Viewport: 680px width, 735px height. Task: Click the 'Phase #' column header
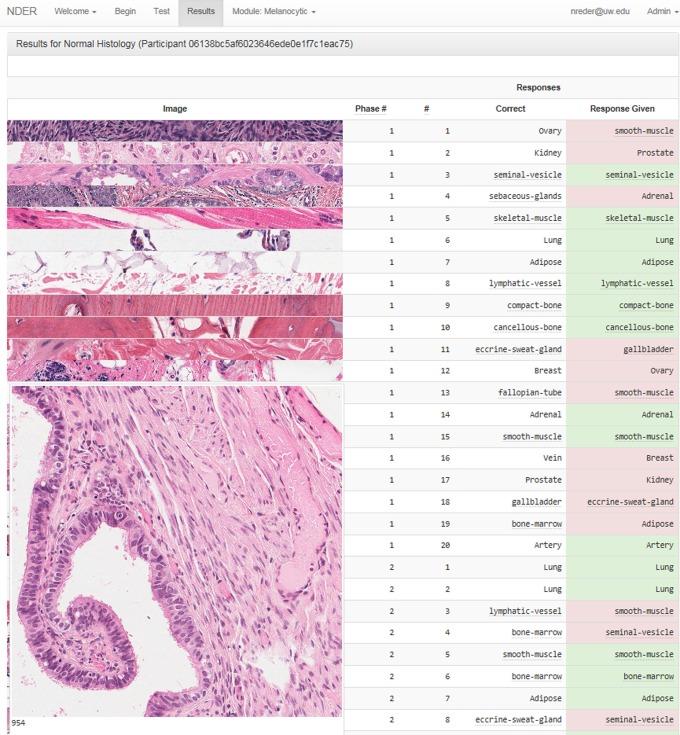click(x=370, y=108)
